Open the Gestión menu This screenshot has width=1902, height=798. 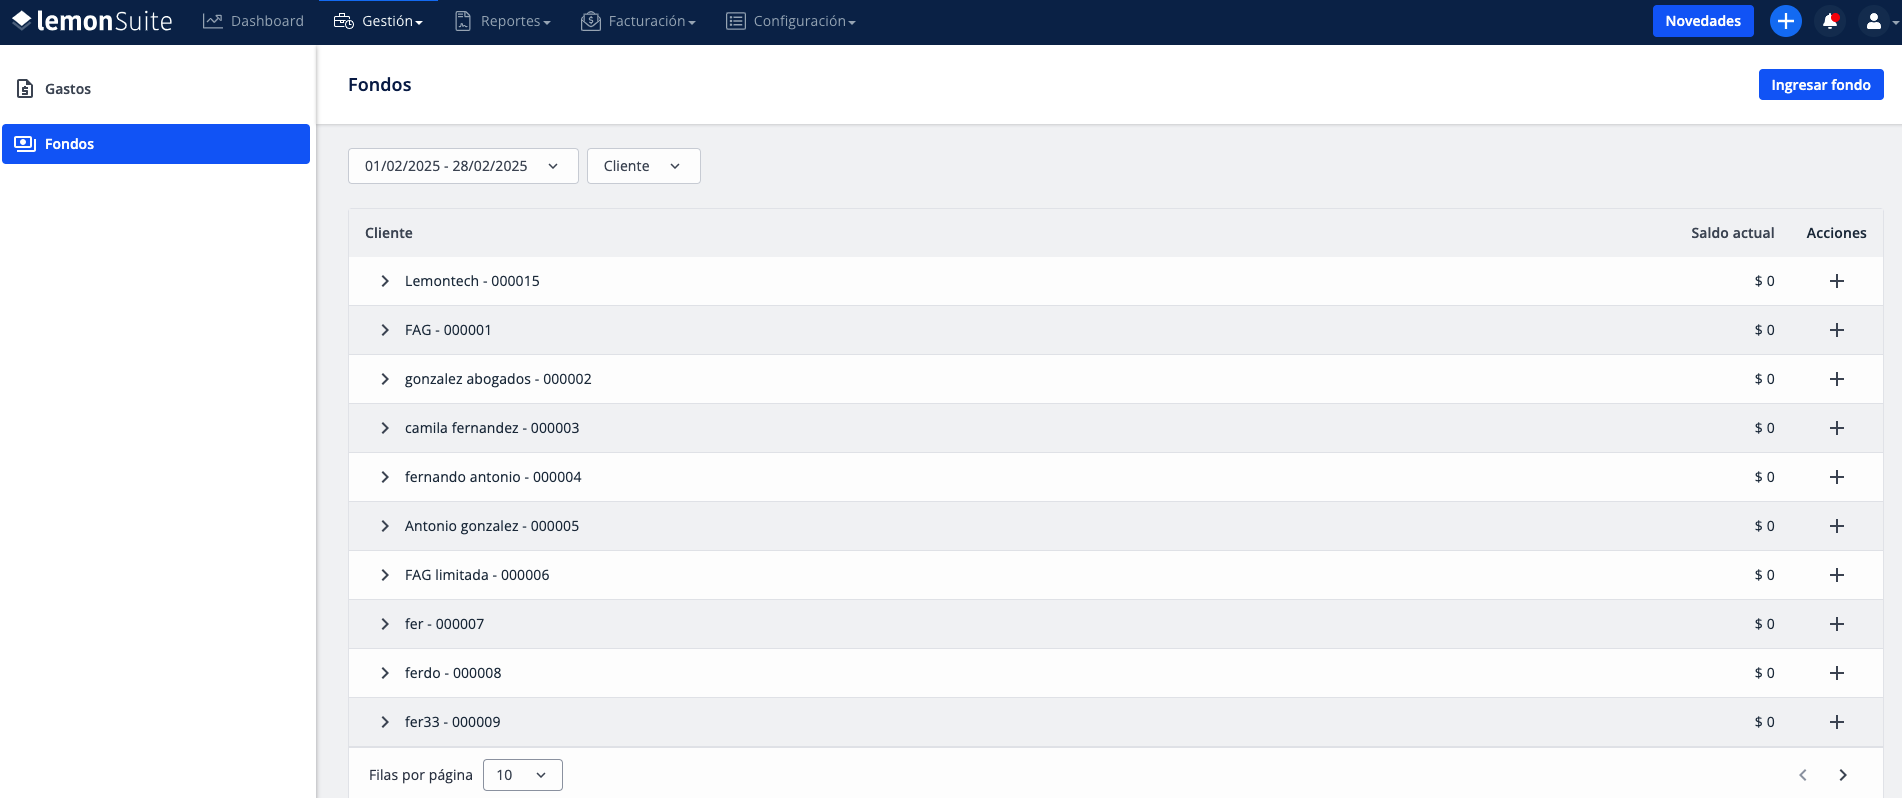click(378, 21)
